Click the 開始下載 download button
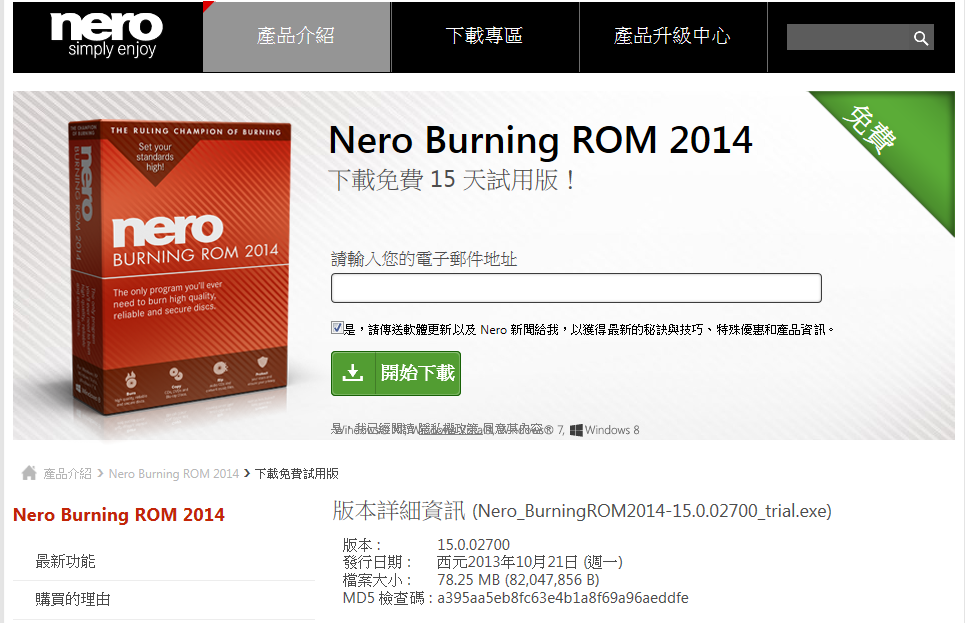Viewport: 965px width, 623px height. coord(396,373)
